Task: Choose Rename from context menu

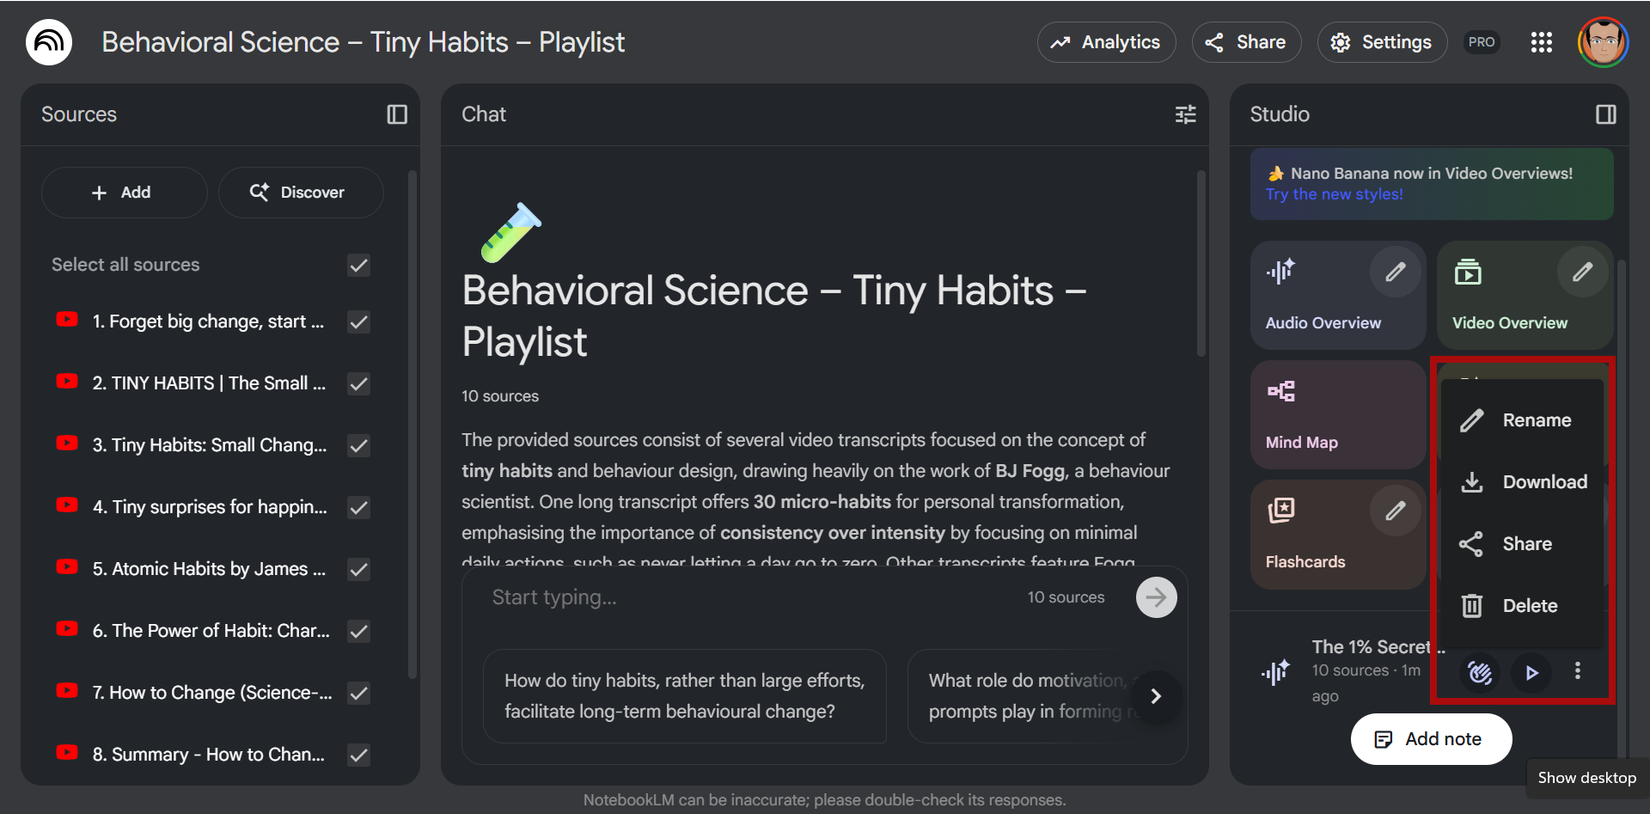Action: tap(1536, 420)
